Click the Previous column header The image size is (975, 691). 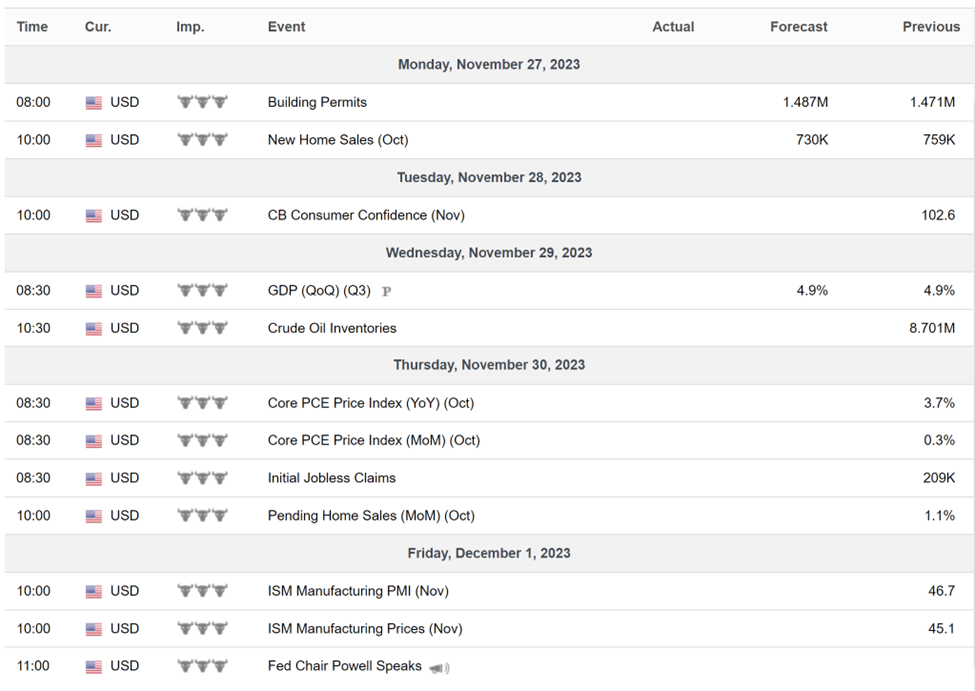[931, 27]
